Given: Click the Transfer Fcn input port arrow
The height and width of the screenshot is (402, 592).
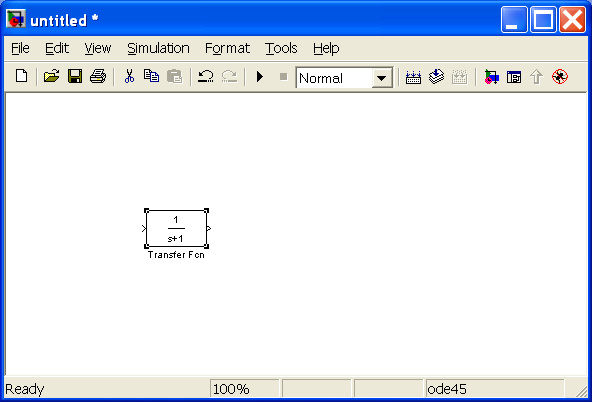Looking at the screenshot, I should pyautogui.click(x=144, y=228).
